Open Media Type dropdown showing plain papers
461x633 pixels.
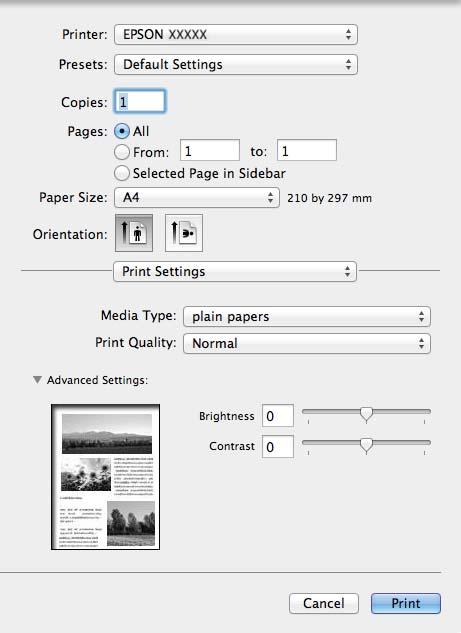click(x=307, y=316)
